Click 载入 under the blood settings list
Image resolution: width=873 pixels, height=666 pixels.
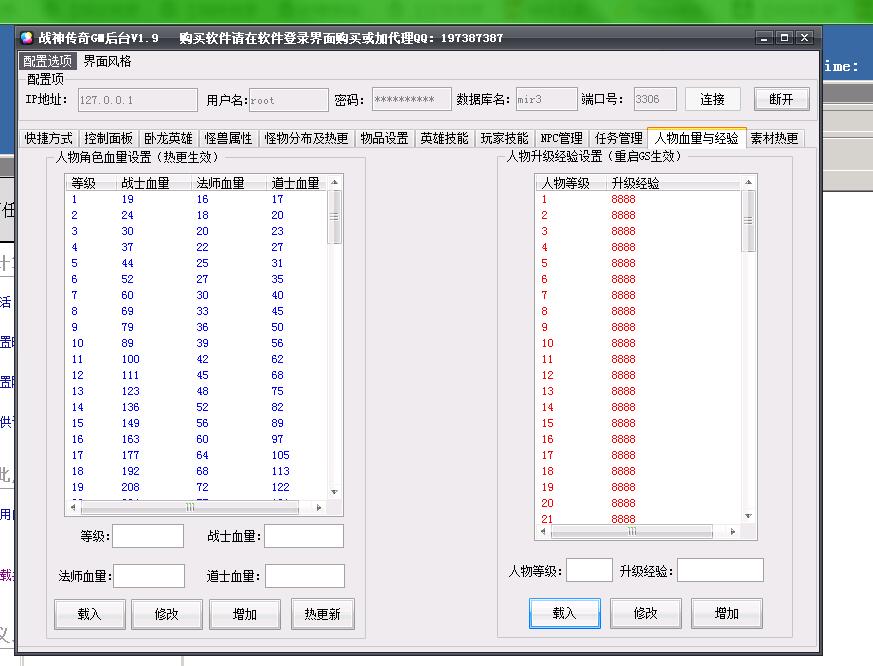coord(89,614)
